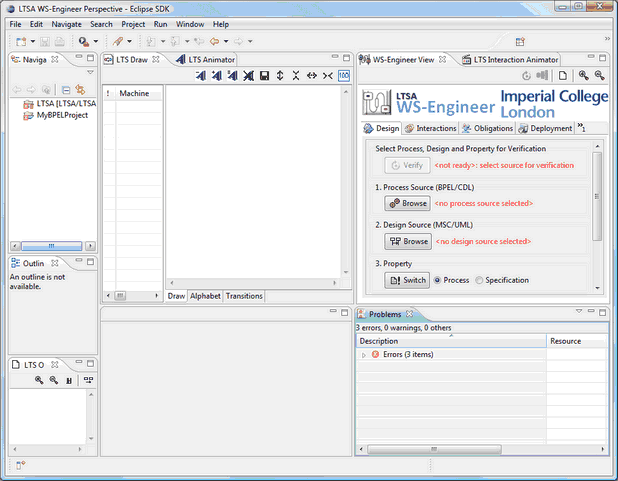
Task: Expand the Errors (3 items) node
Action: (363, 355)
